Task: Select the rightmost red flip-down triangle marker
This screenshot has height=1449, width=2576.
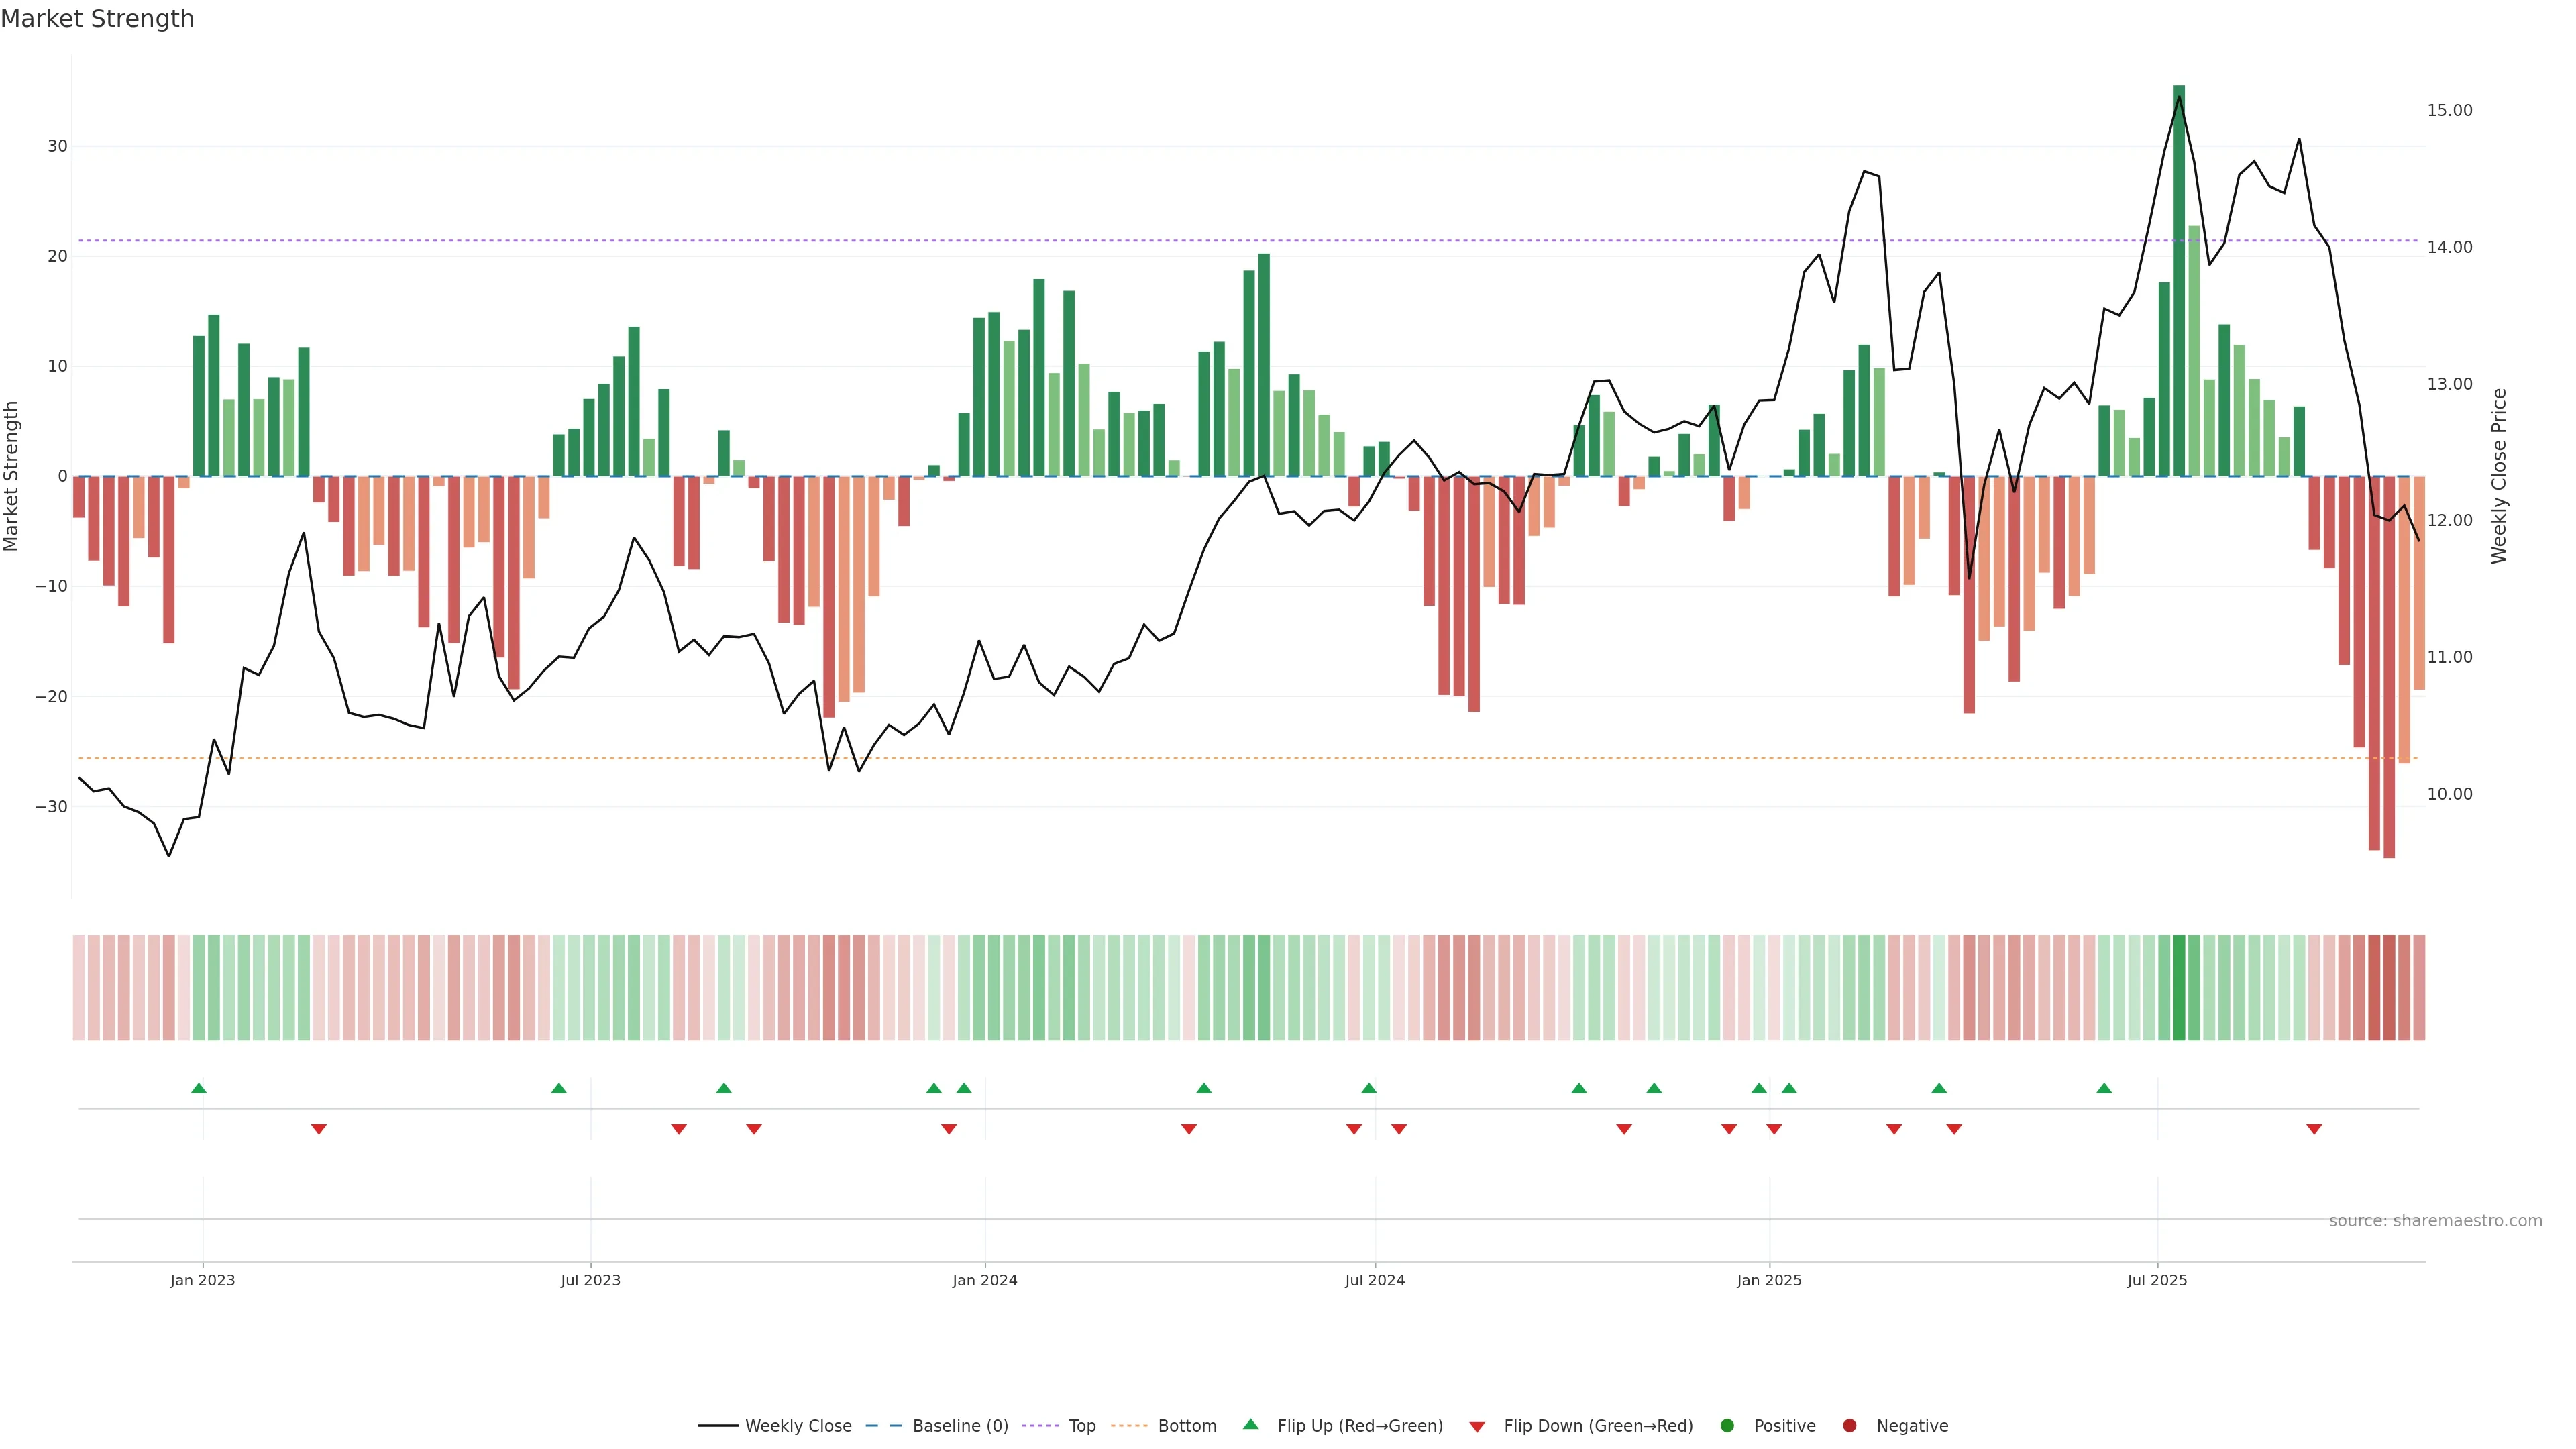Action: tap(2314, 1129)
